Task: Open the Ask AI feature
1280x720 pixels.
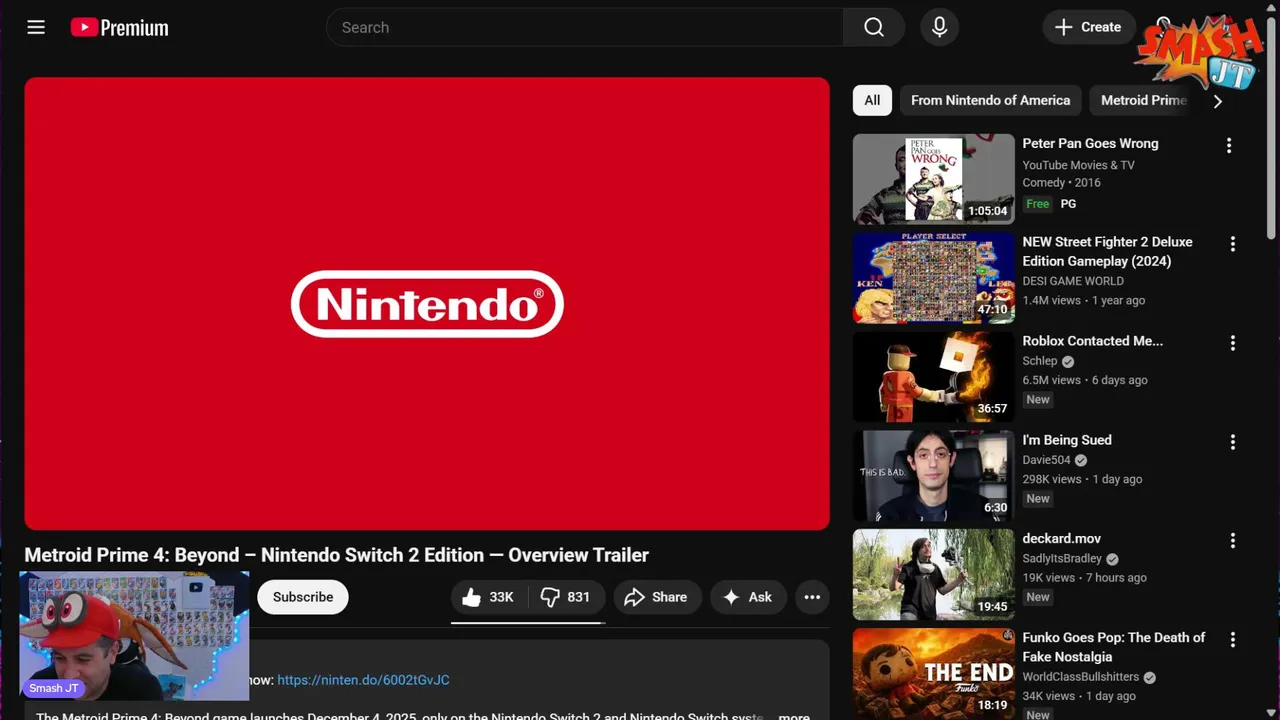Action: pos(748,597)
